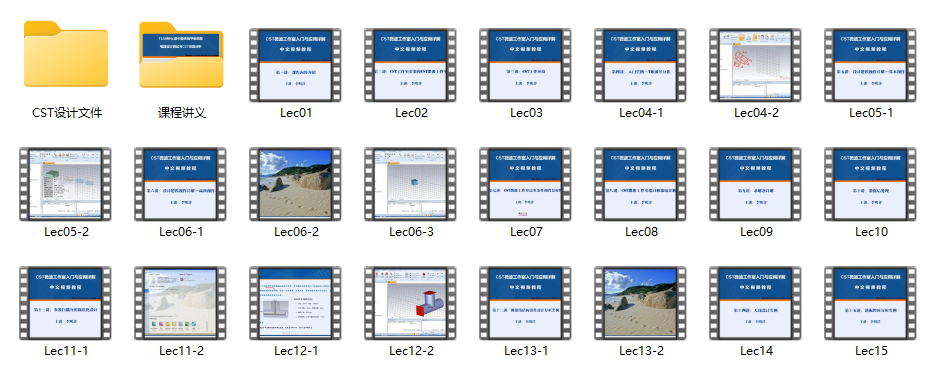Select the Lec02 video thumbnail
The width and height of the screenshot is (935, 381).
click(x=411, y=65)
